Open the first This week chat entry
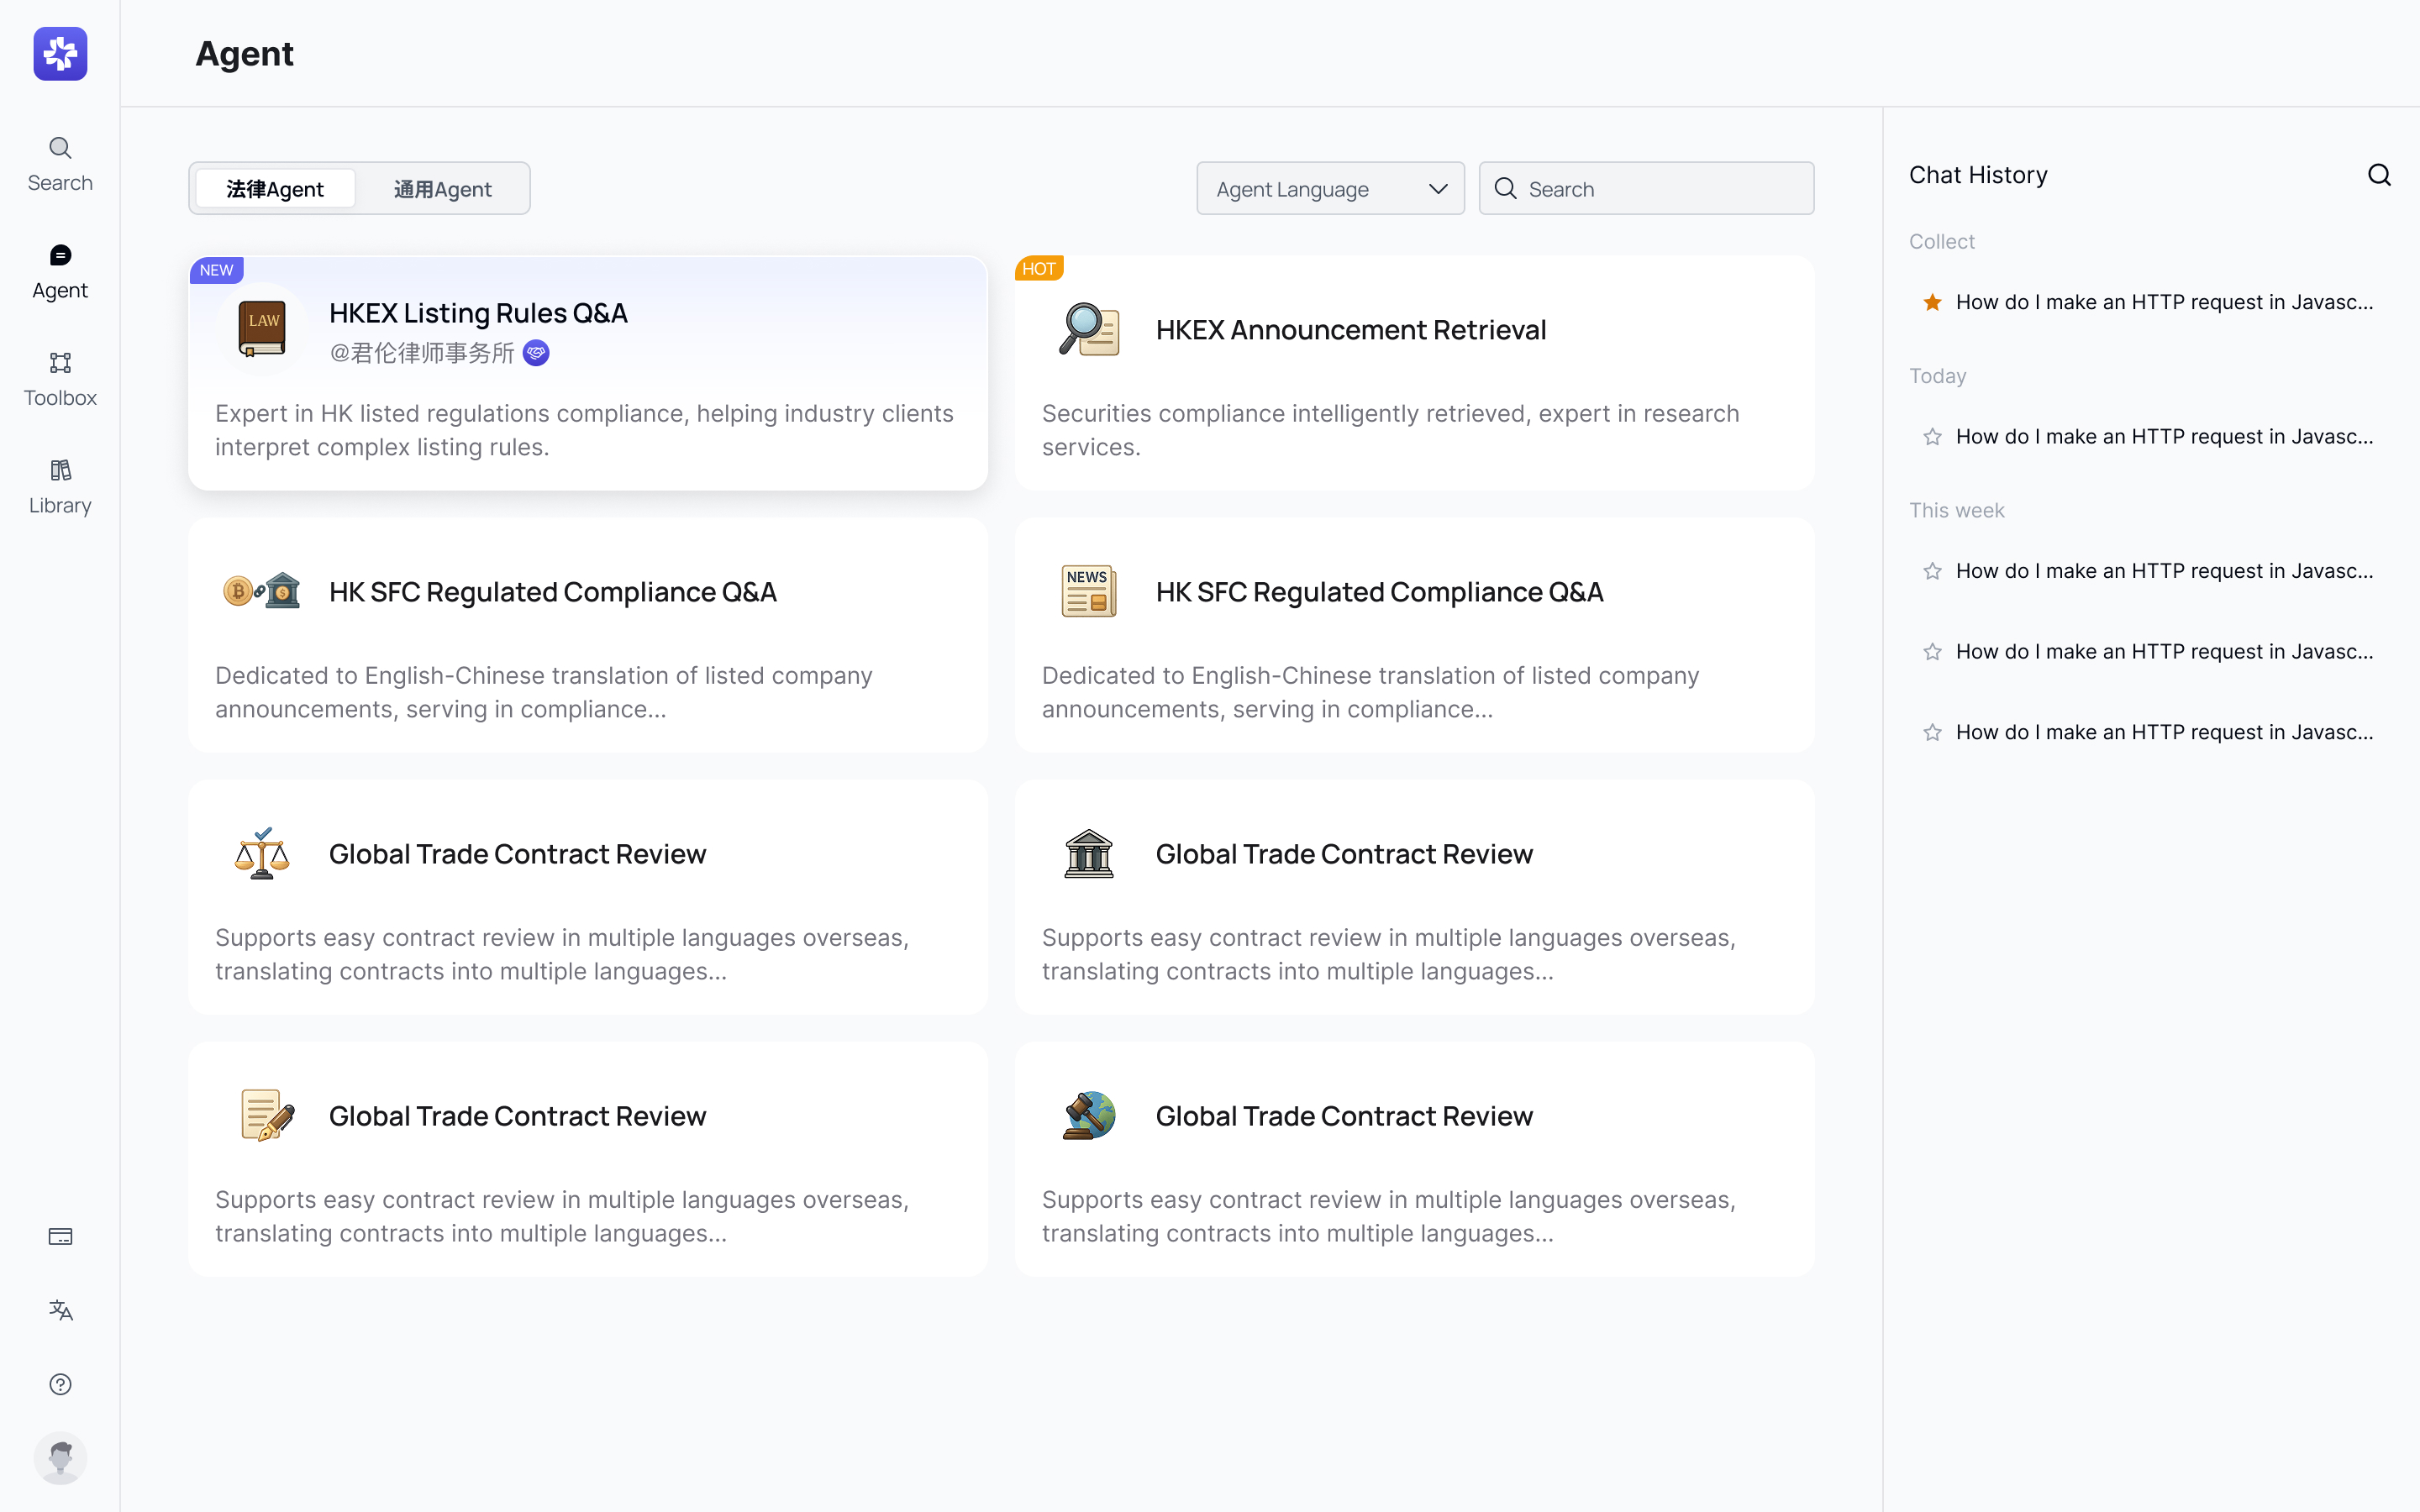The height and width of the screenshot is (1512, 2420). pyautogui.click(x=2164, y=571)
